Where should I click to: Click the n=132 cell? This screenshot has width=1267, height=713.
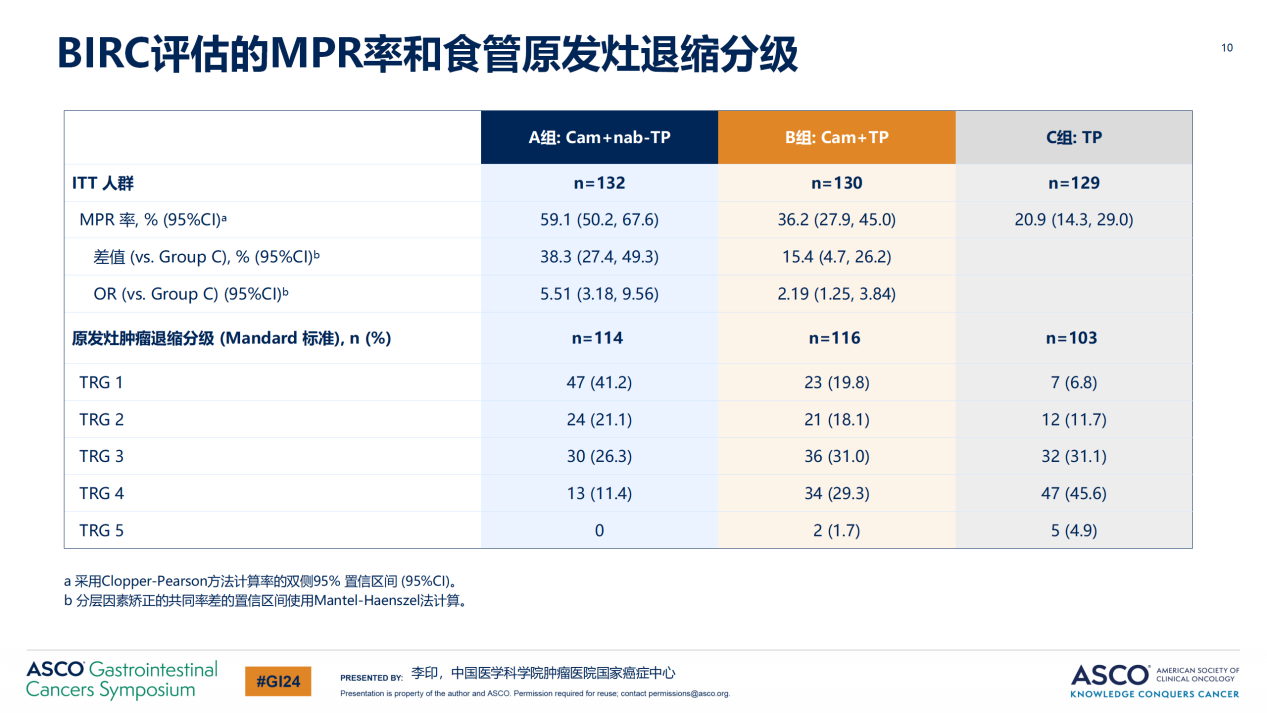point(599,183)
